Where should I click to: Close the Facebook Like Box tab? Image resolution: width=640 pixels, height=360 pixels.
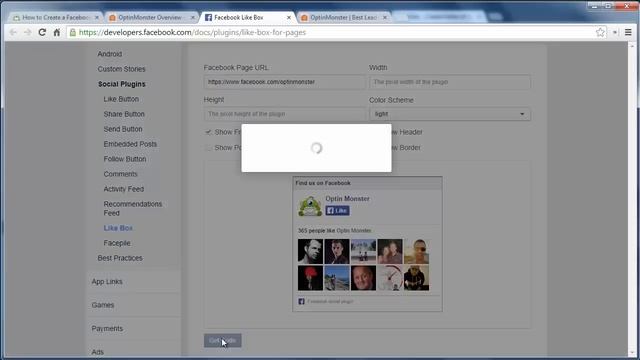[x=289, y=18]
